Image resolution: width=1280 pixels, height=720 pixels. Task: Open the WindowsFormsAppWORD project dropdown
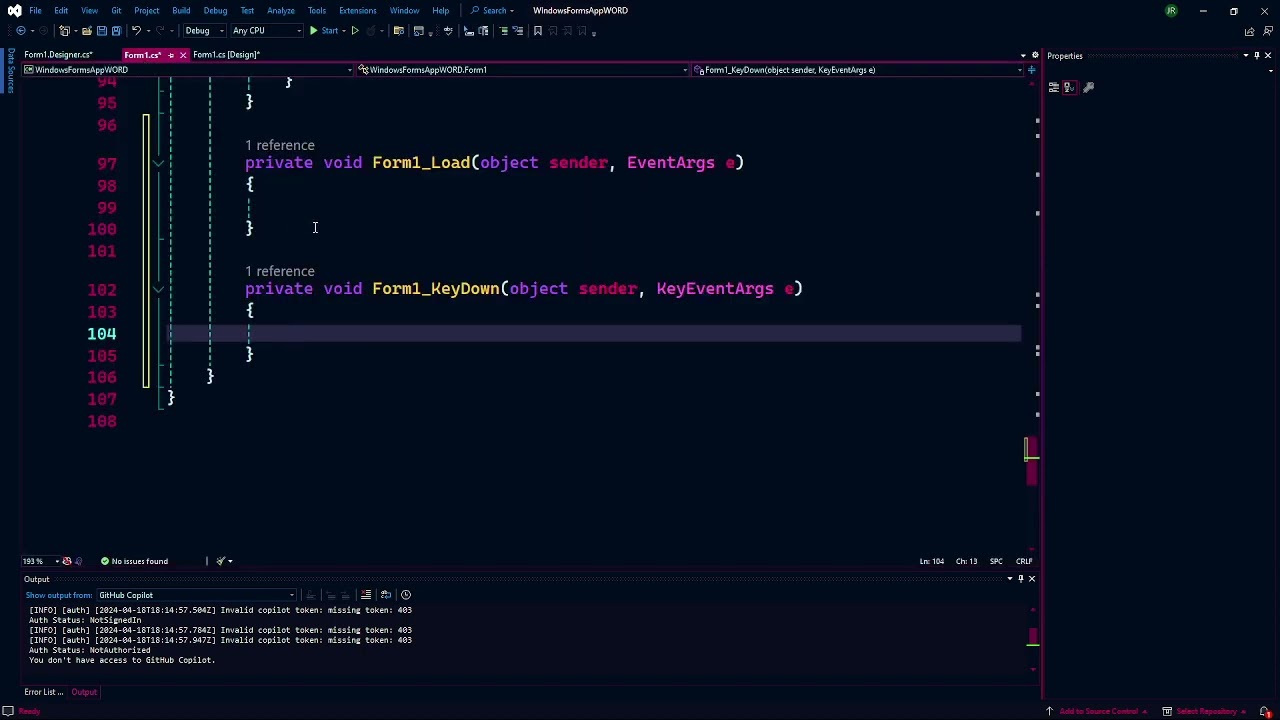click(x=188, y=70)
